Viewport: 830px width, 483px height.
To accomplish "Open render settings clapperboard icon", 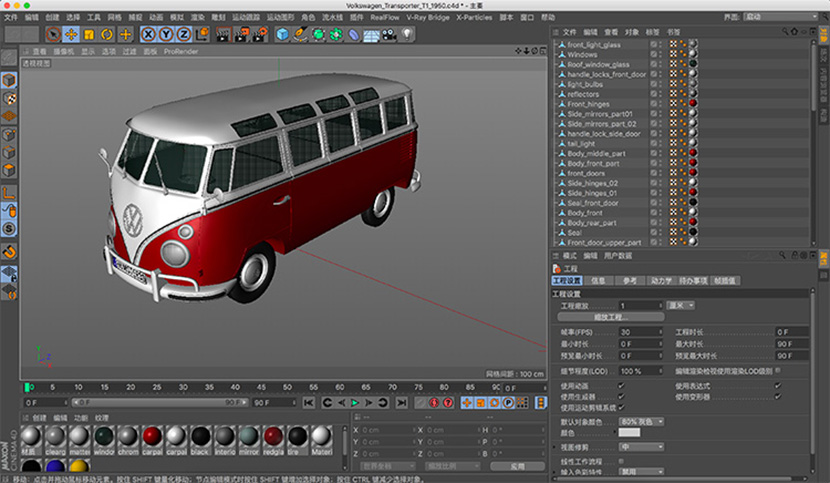I will [x=259, y=35].
